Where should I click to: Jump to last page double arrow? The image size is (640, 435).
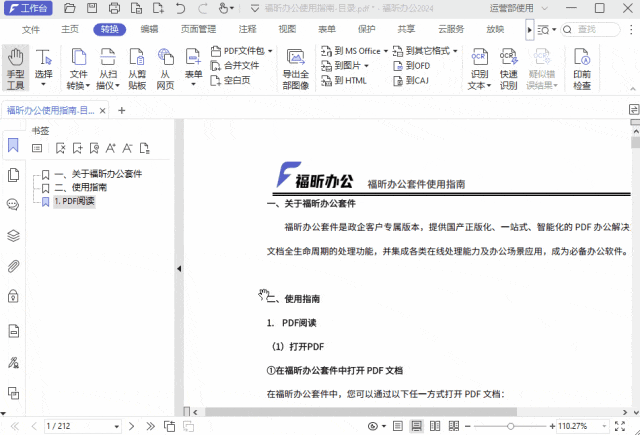(150, 426)
